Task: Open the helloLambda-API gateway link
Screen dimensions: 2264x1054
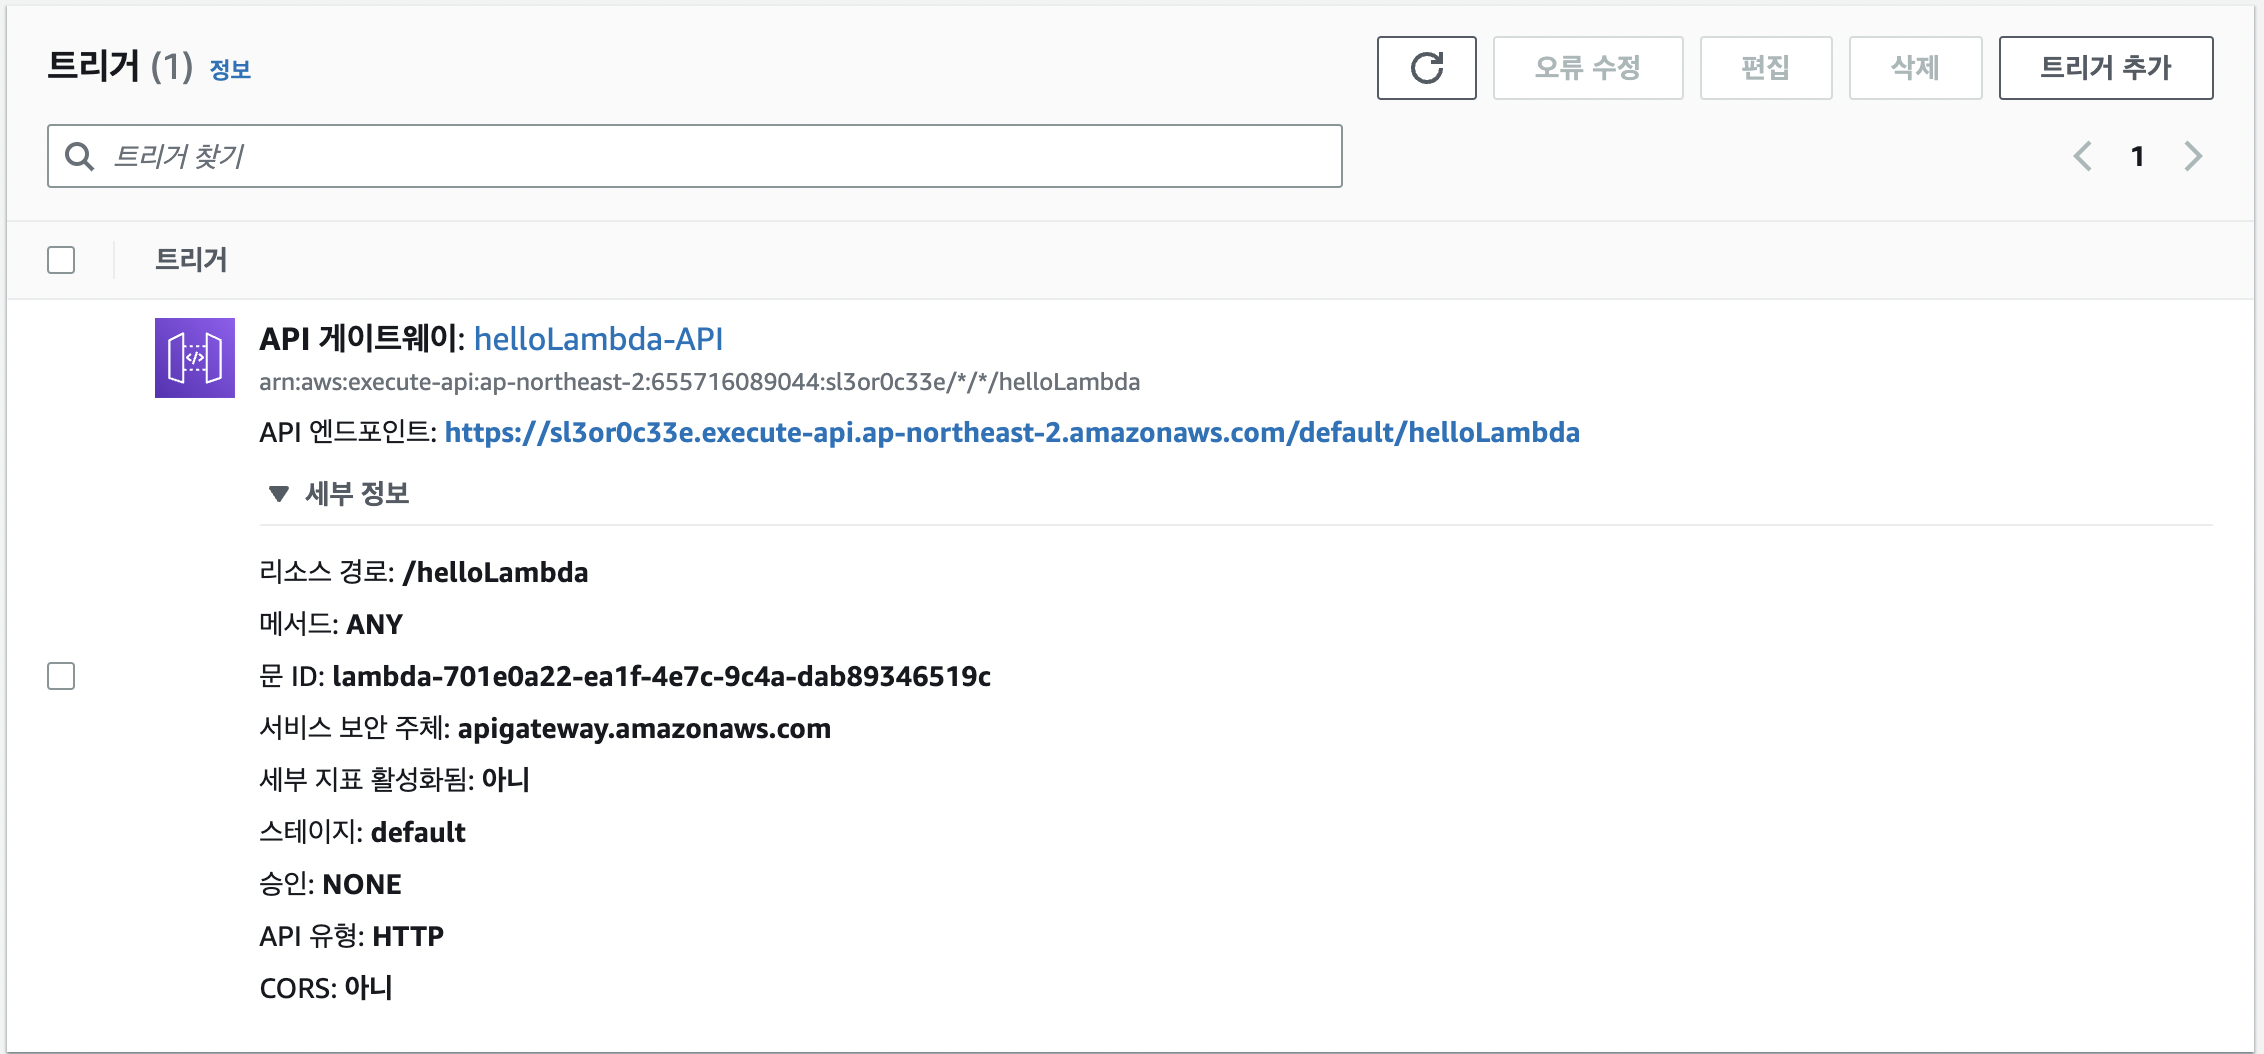Action: tap(598, 339)
